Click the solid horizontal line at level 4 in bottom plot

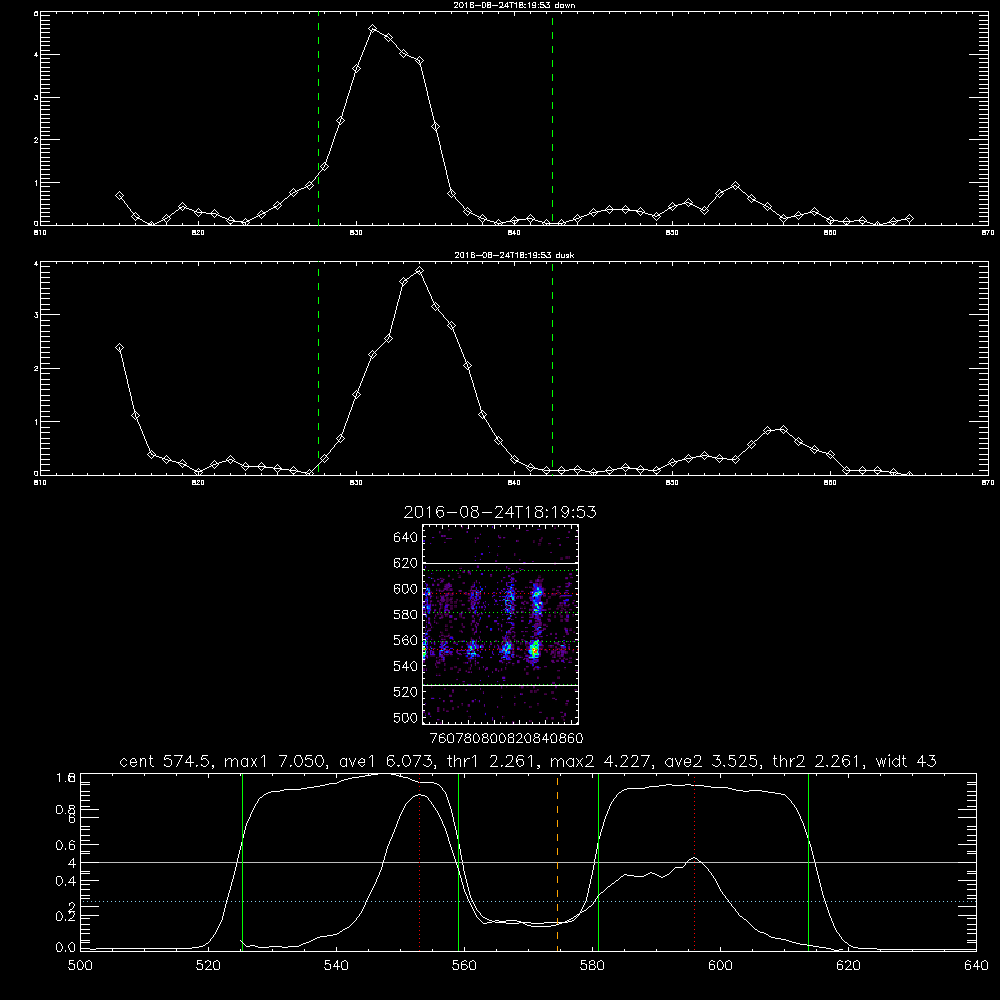528,862
